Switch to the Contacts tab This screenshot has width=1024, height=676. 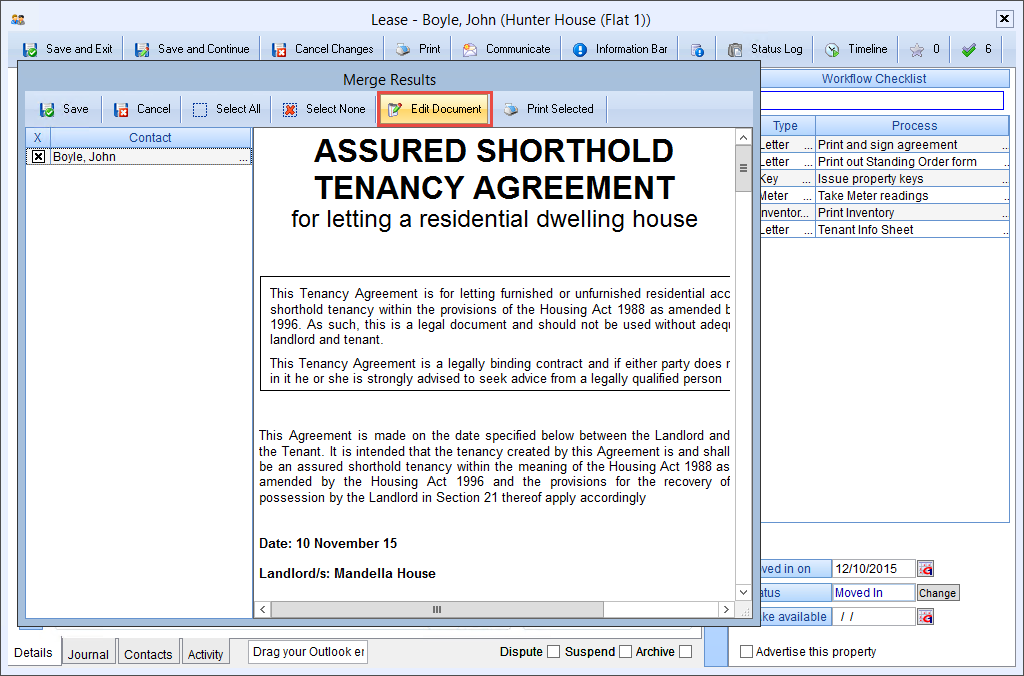click(148, 654)
